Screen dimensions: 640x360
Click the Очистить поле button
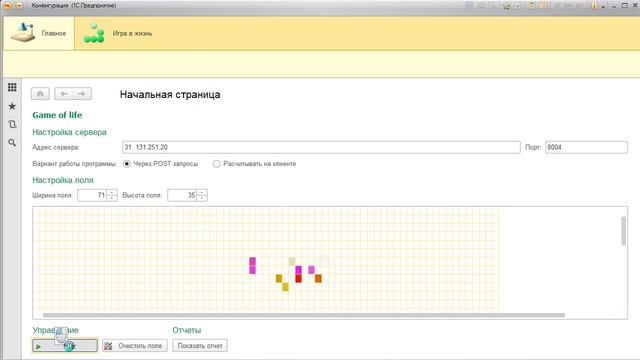[135, 346]
